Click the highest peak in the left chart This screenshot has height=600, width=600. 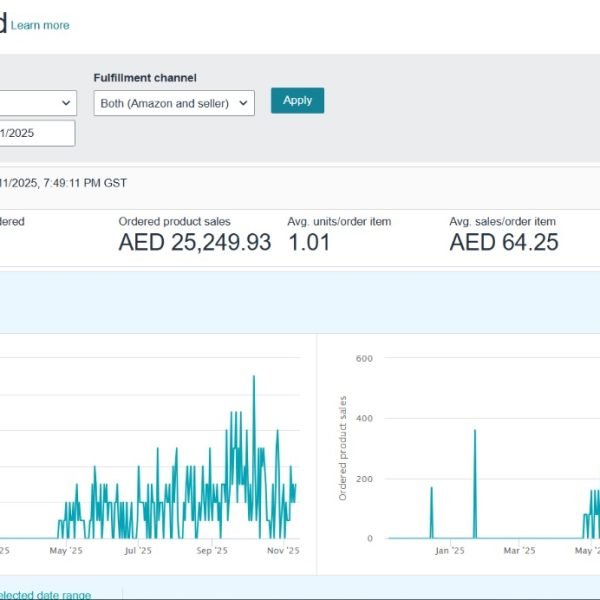[254, 378]
